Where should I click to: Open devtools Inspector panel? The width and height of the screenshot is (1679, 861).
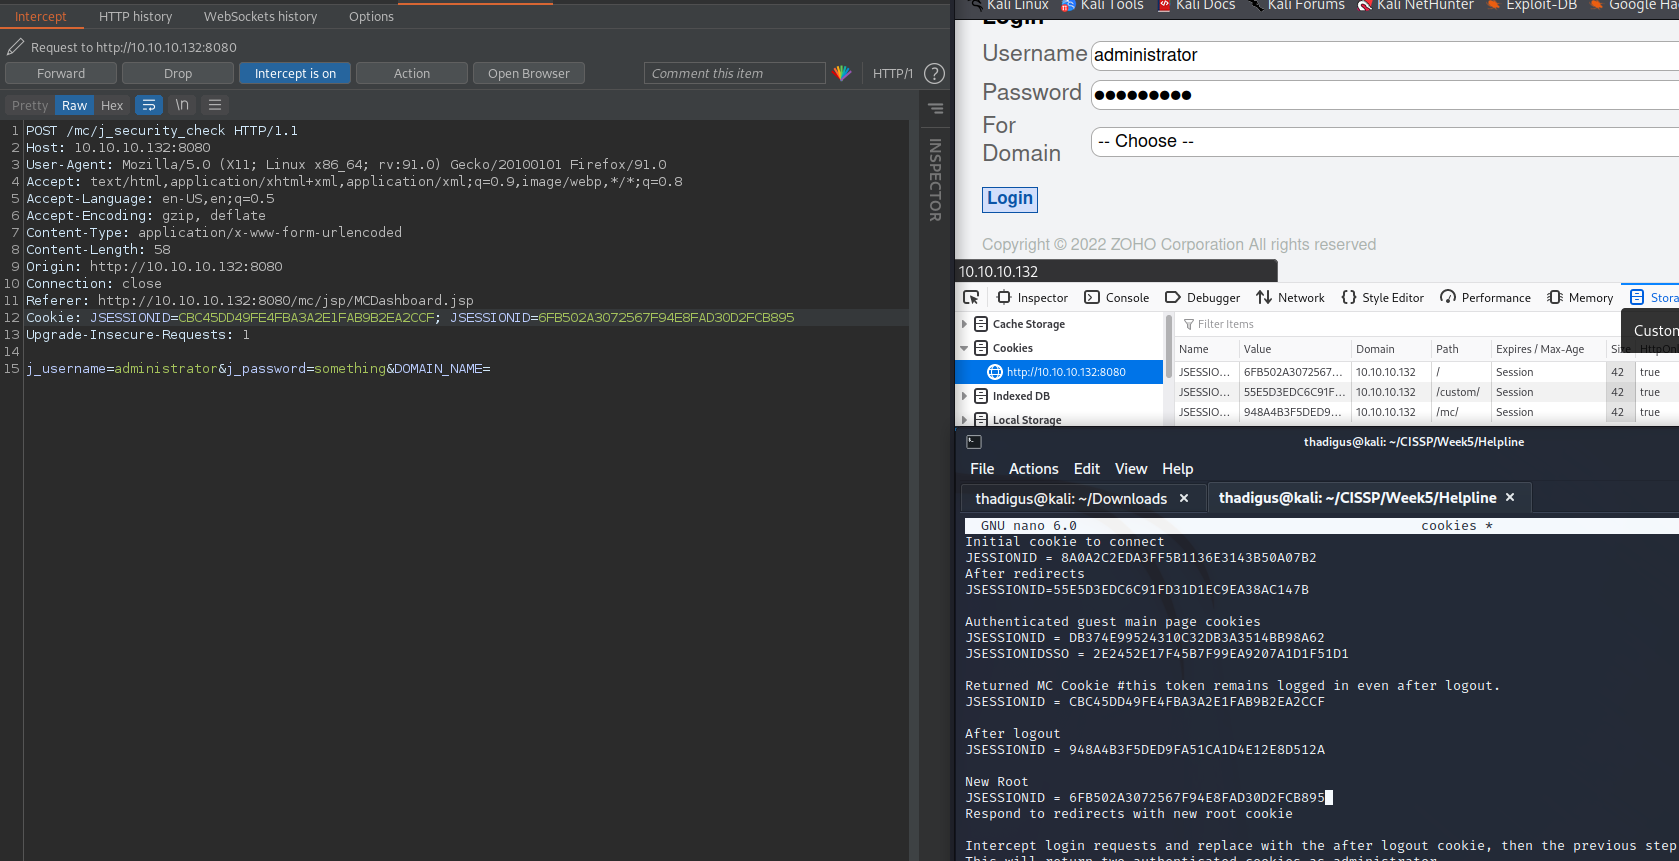coord(1032,298)
